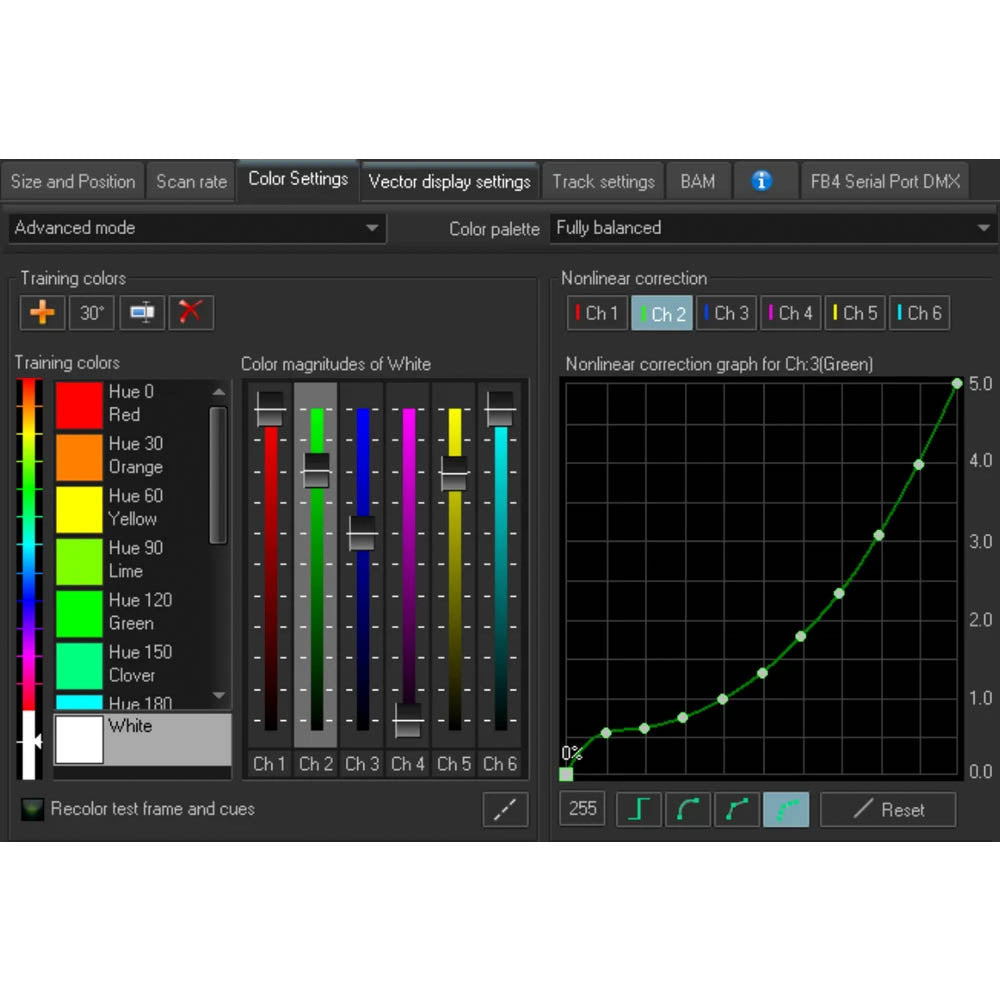Open Vector display settings tab
Screen dimensions: 1000x1000
450,182
